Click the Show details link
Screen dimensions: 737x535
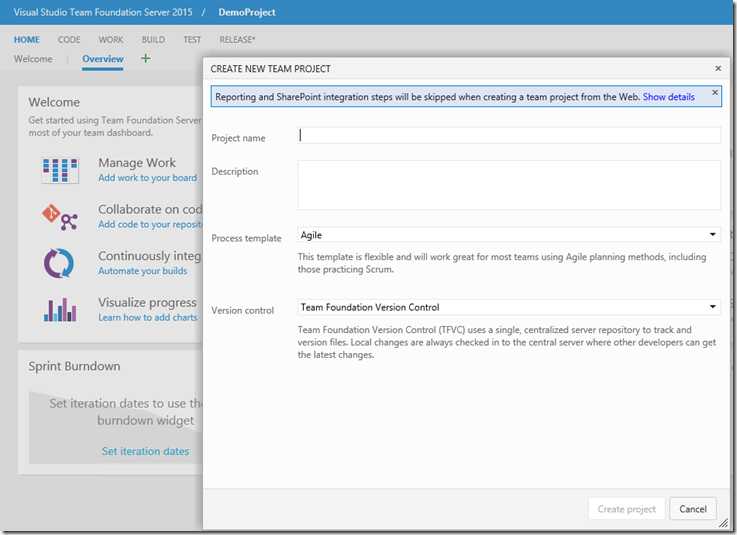668,97
